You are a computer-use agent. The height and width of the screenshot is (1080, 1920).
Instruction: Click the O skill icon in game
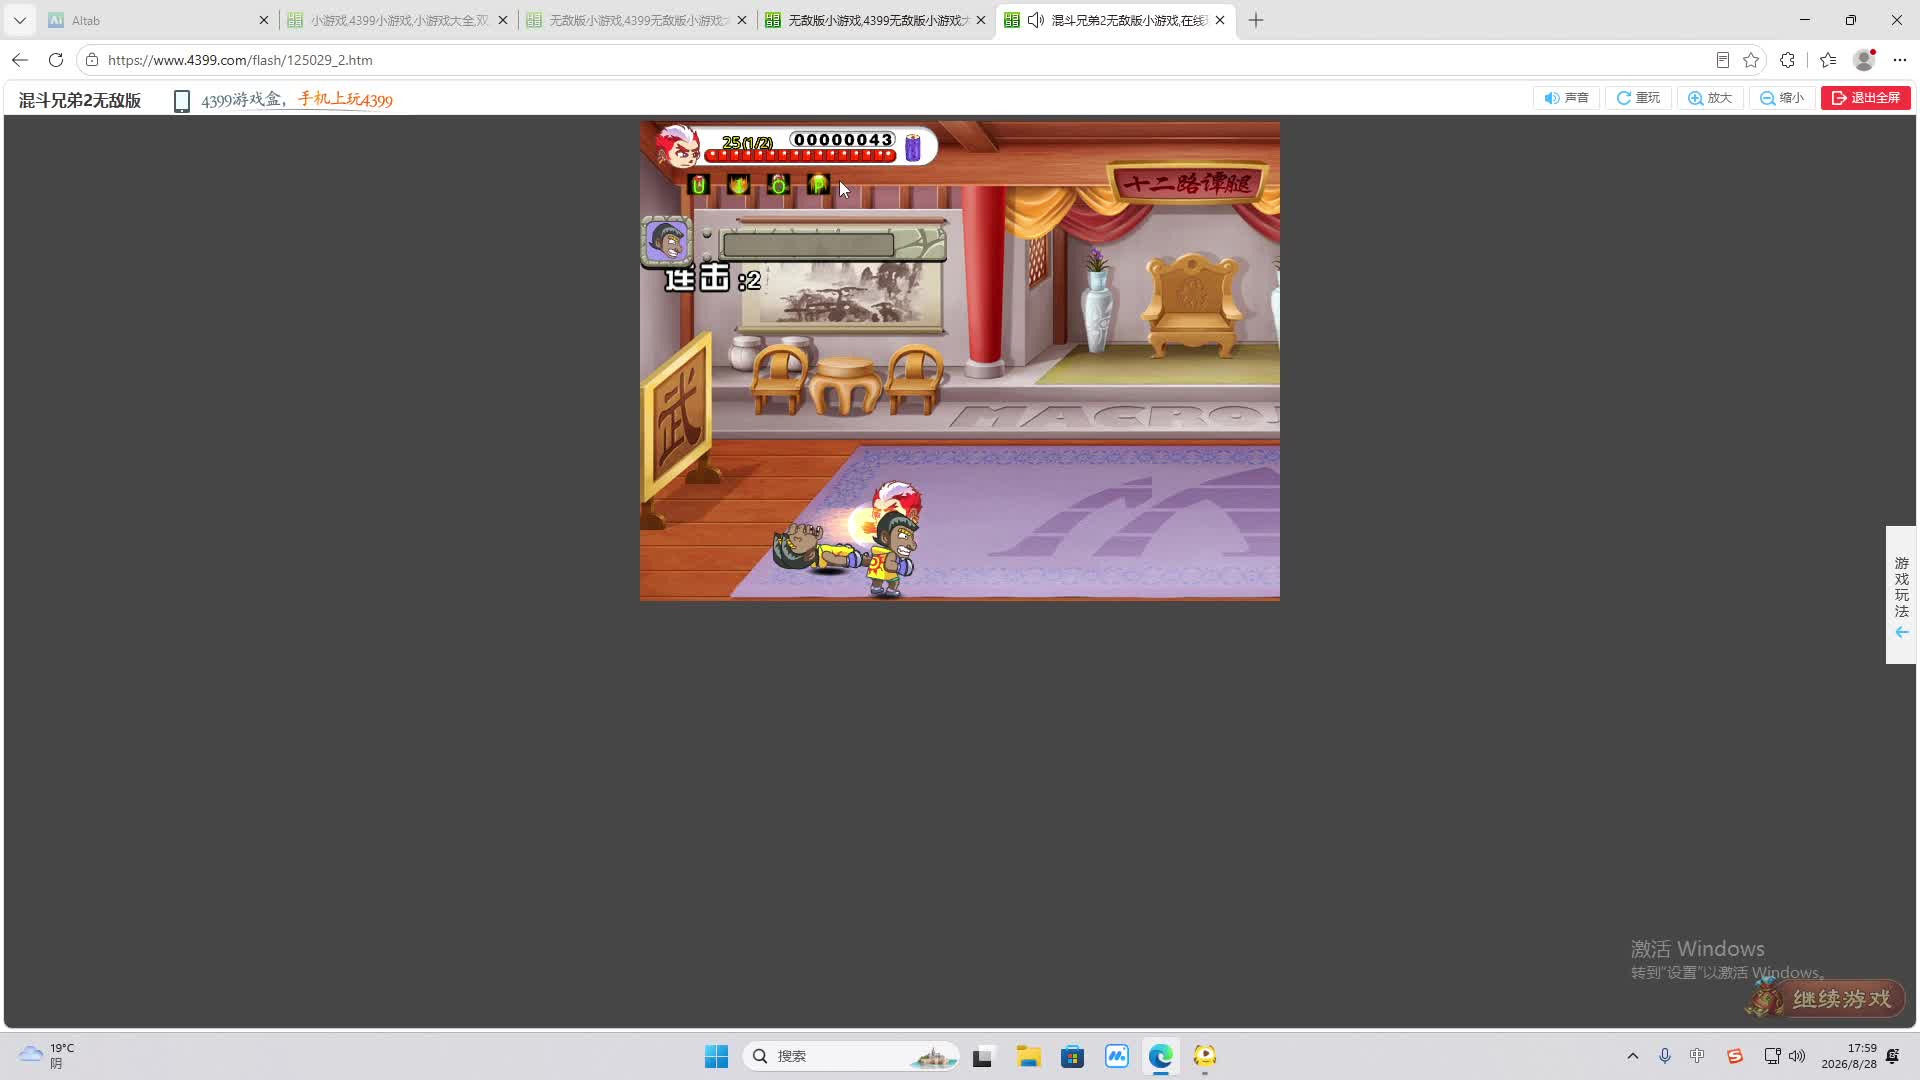coord(779,185)
